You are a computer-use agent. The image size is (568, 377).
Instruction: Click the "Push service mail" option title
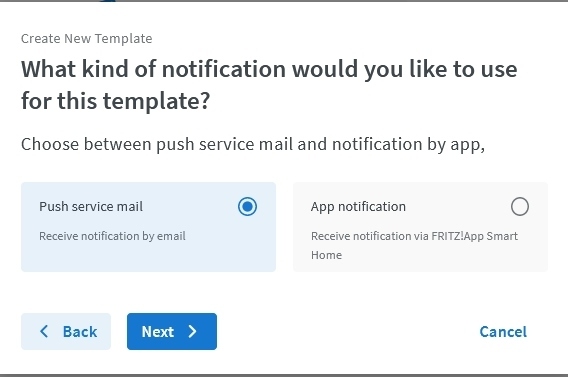coord(91,206)
